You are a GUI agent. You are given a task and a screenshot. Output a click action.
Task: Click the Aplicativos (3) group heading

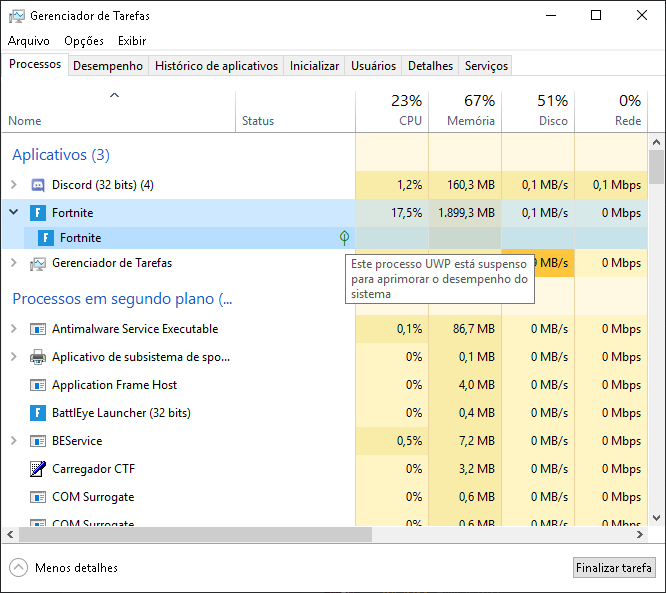coord(61,155)
